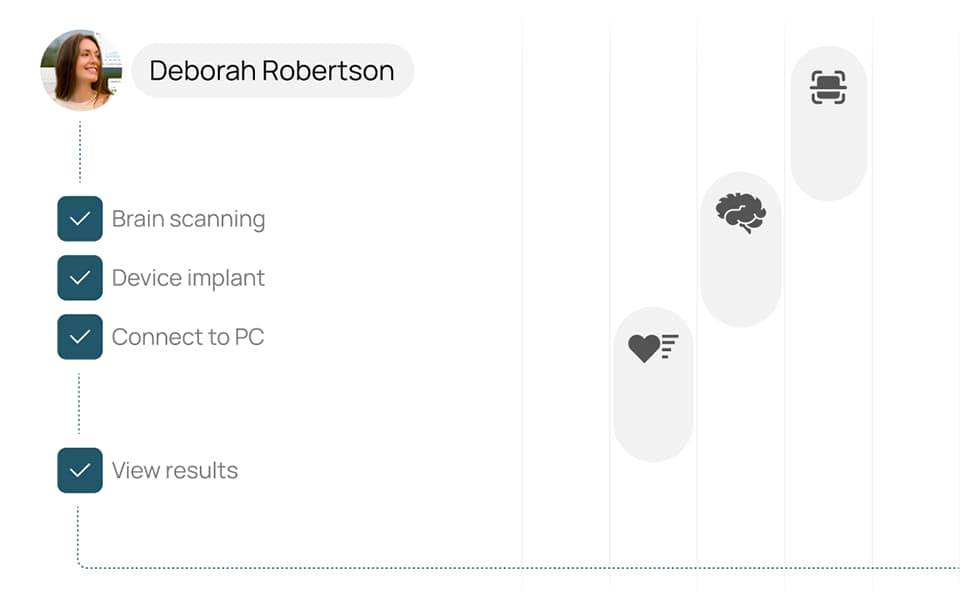Click the heart with lines icon

point(653,347)
